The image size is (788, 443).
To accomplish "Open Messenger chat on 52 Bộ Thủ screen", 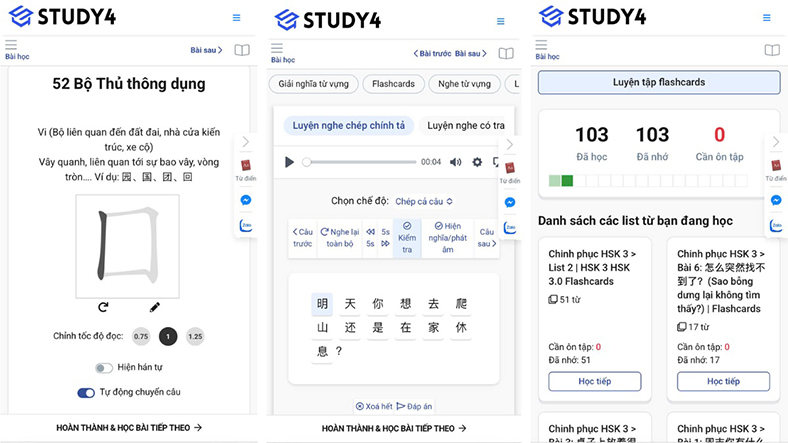I will pyautogui.click(x=246, y=200).
